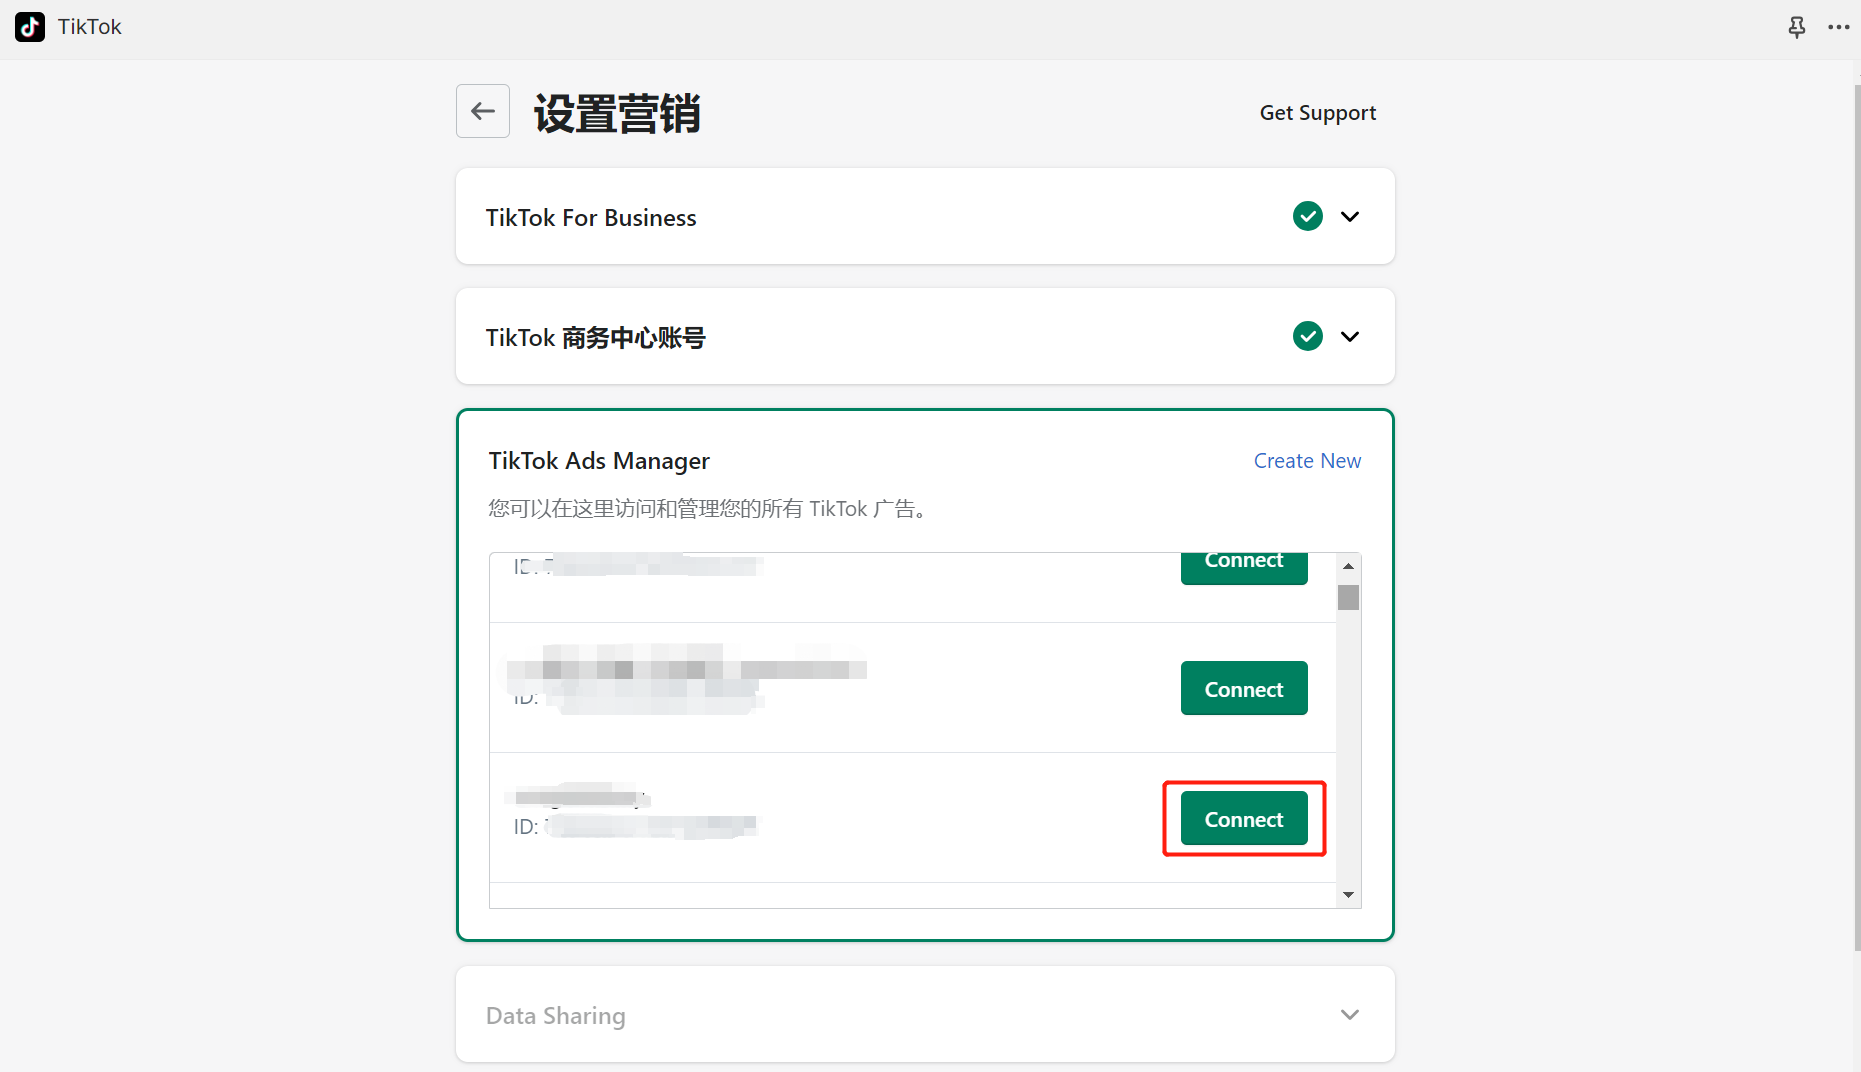Click the TikTok 商务中心账号 heading
Screen dimensions: 1861x1072
pyautogui.click(x=595, y=338)
